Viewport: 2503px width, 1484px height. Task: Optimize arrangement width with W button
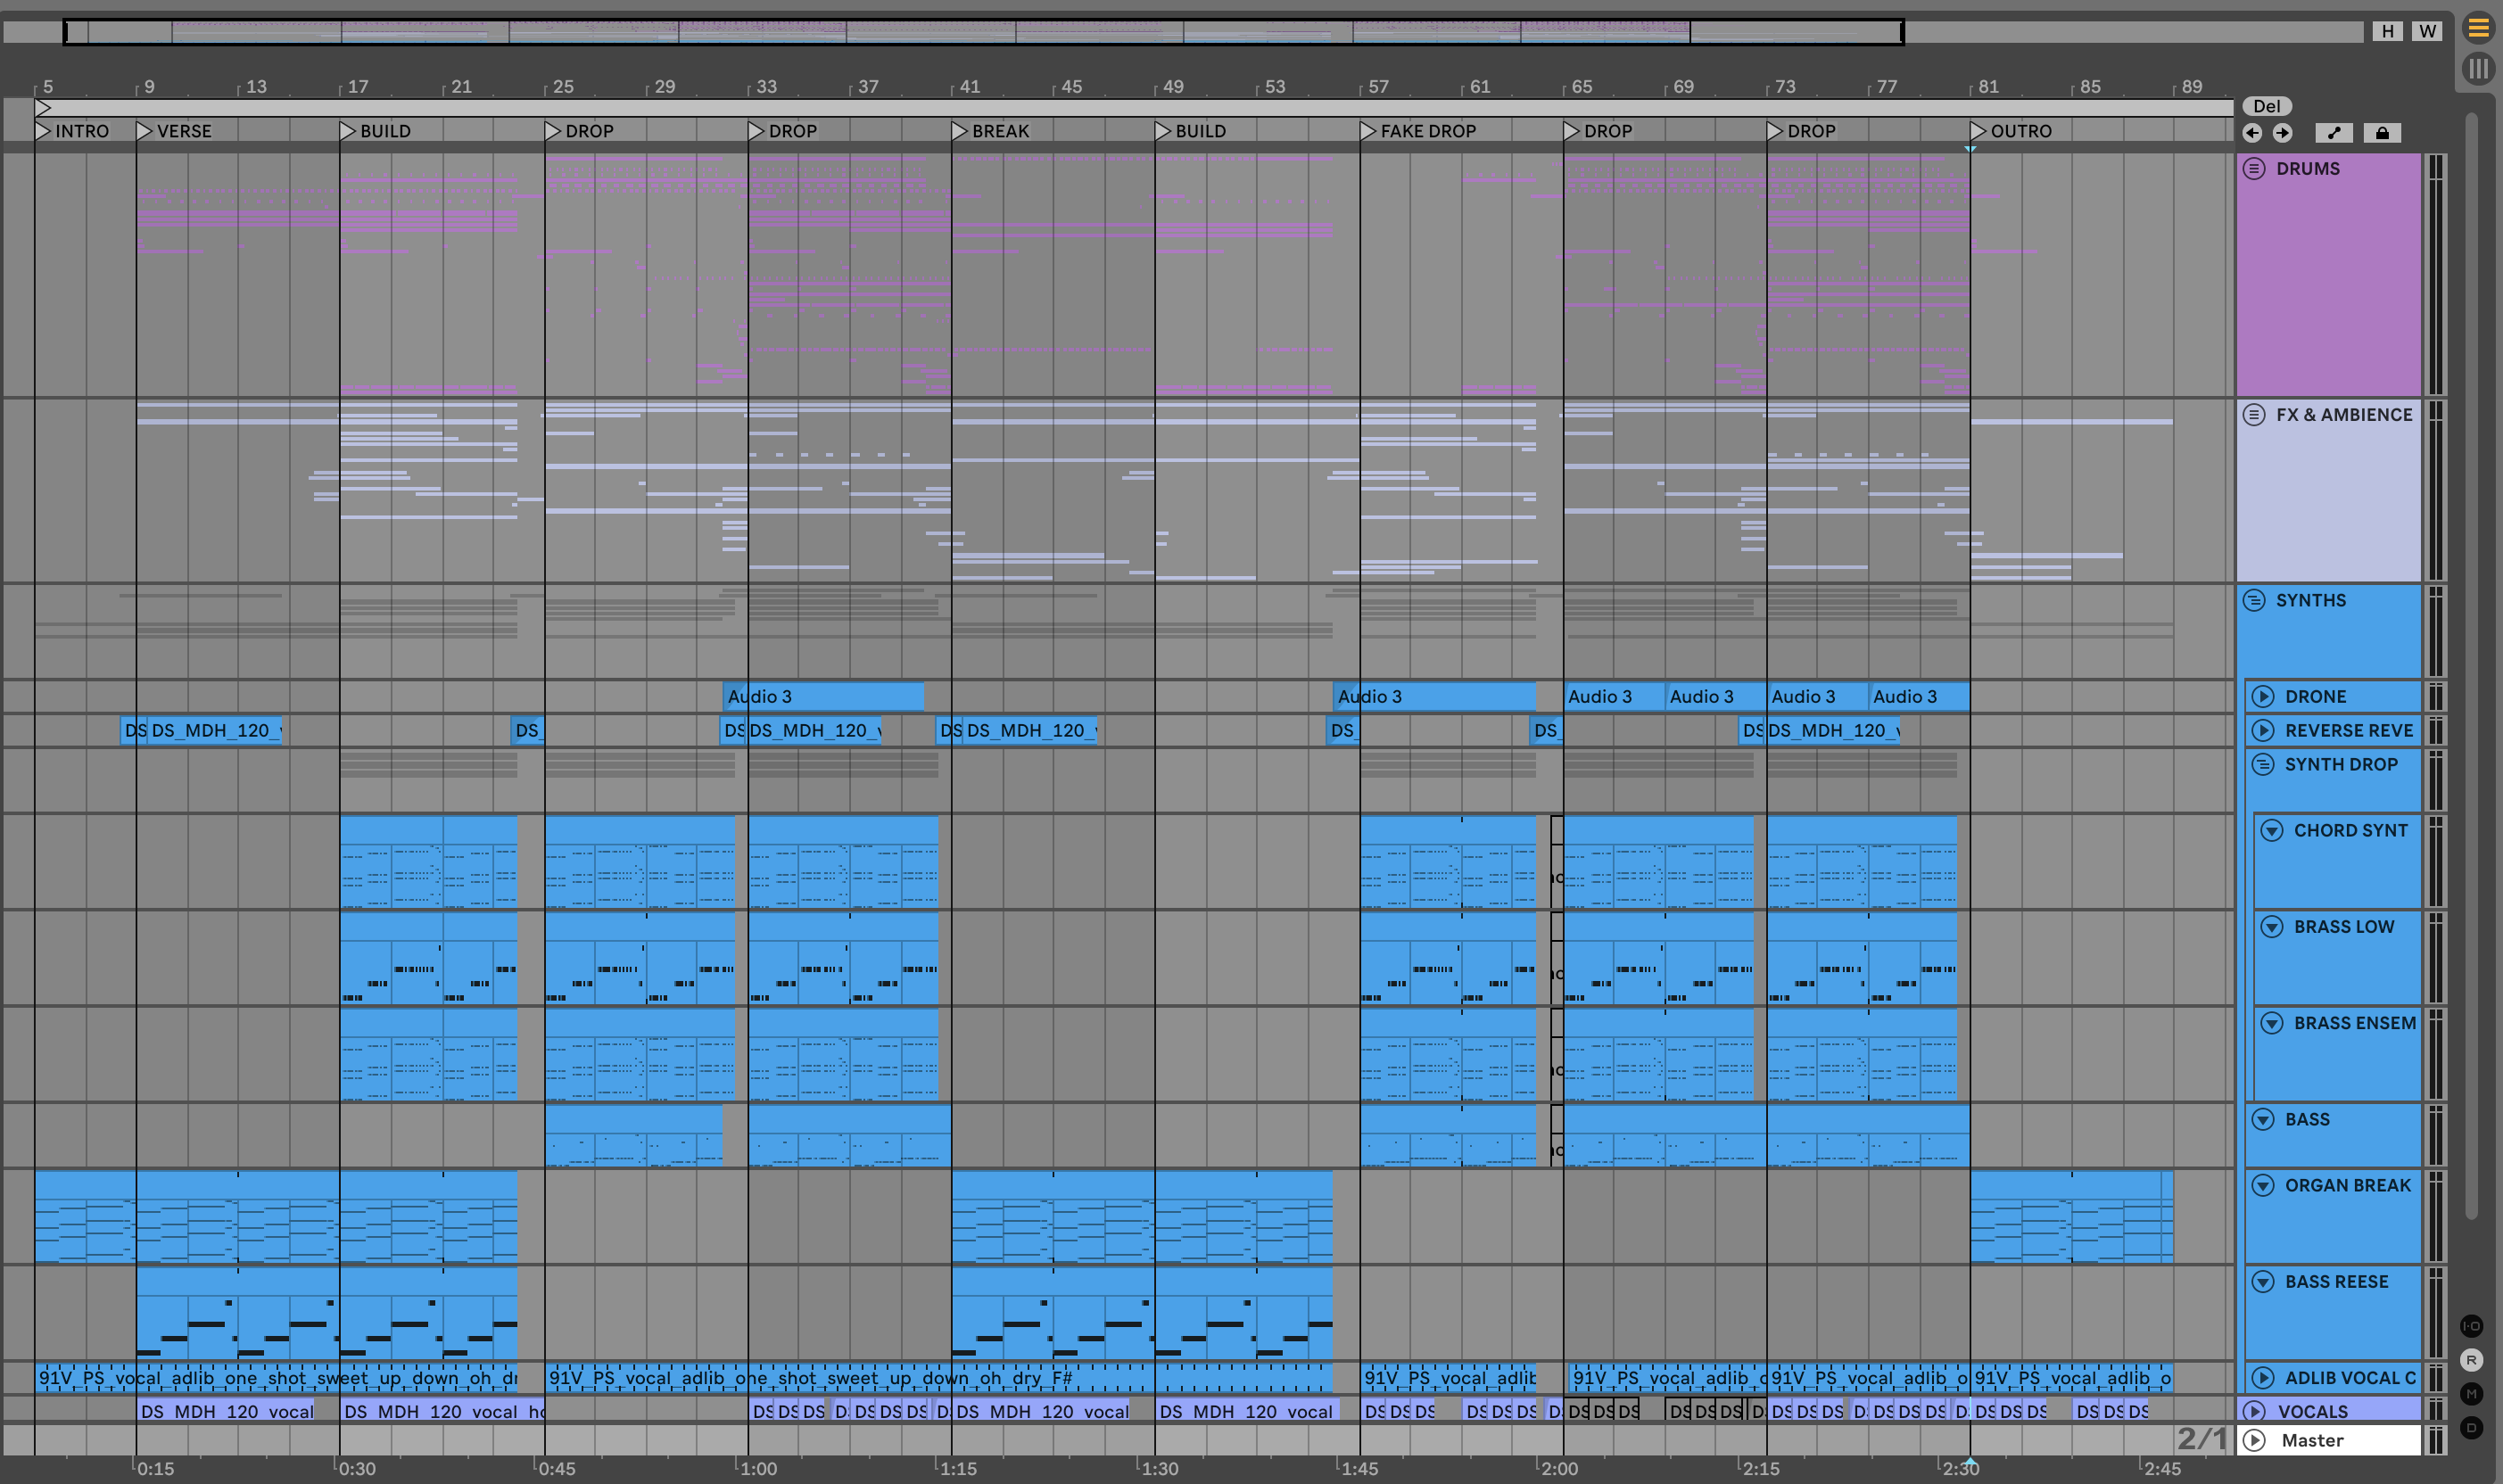click(2427, 31)
